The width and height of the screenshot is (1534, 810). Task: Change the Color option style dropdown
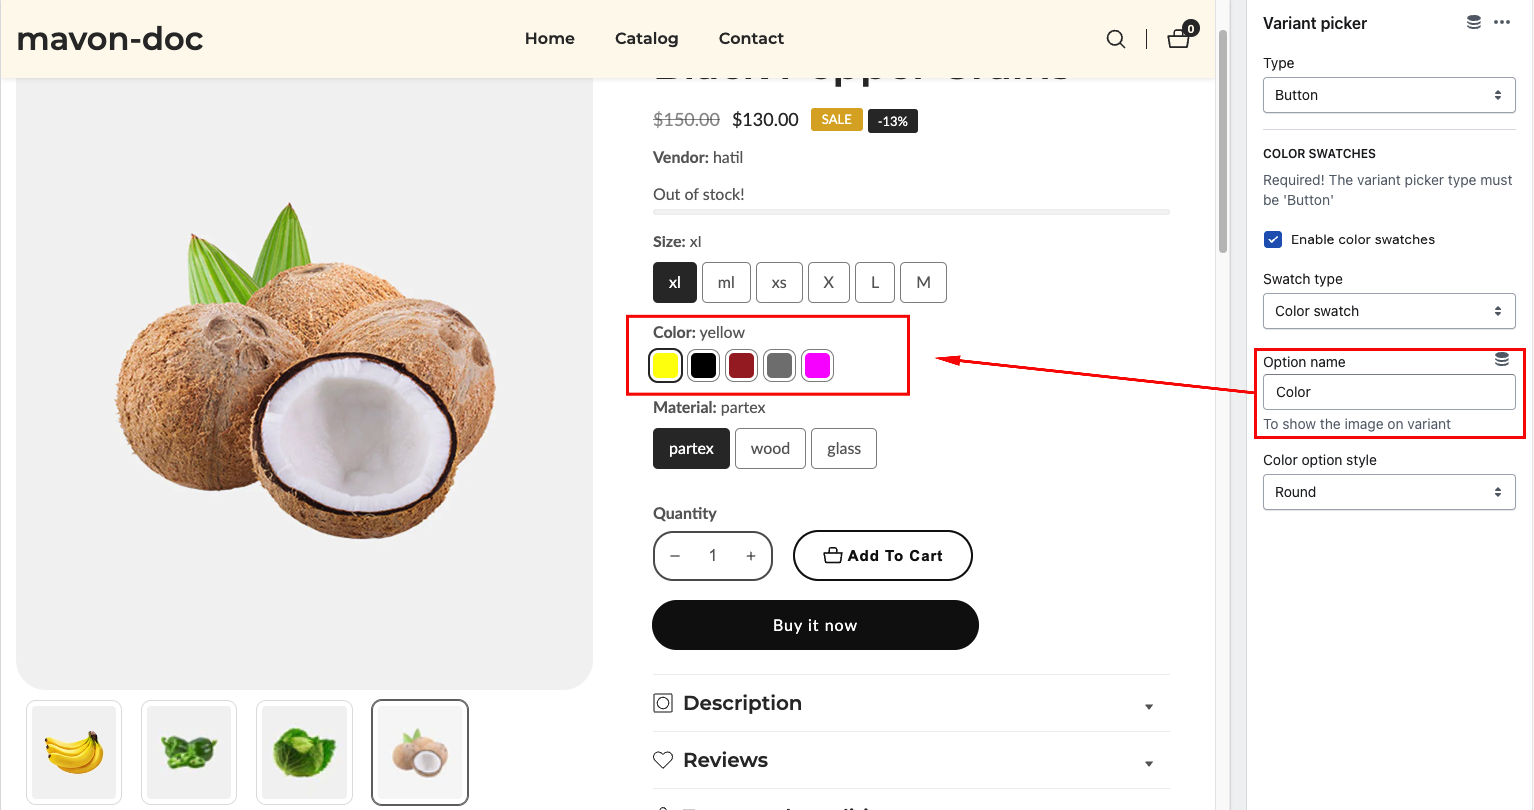point(1389,492)
